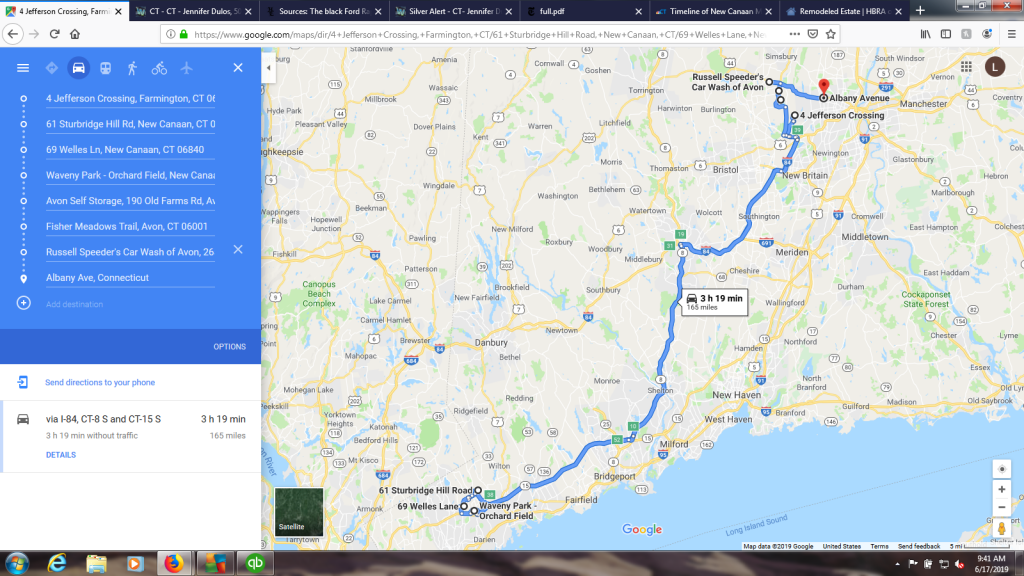The image size is (1024, 576).
Task: Open the Google Maps hamburger menu
Action: pos(23,68)
